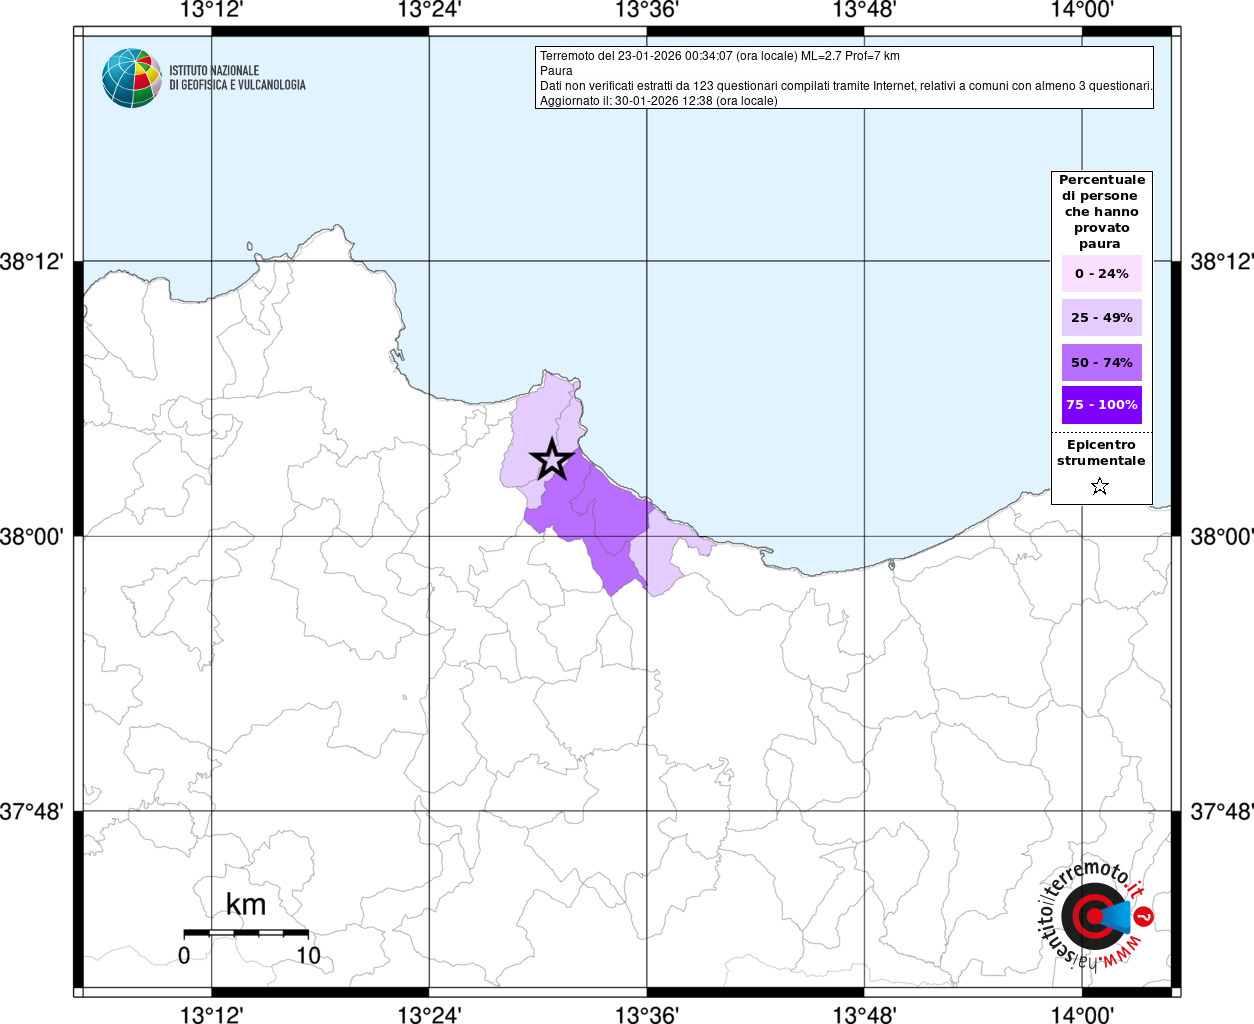The height and width of the screenshot is (1024, 1254).
Task: Click the INGV globe logo
Action: click(x=131, y=78)
